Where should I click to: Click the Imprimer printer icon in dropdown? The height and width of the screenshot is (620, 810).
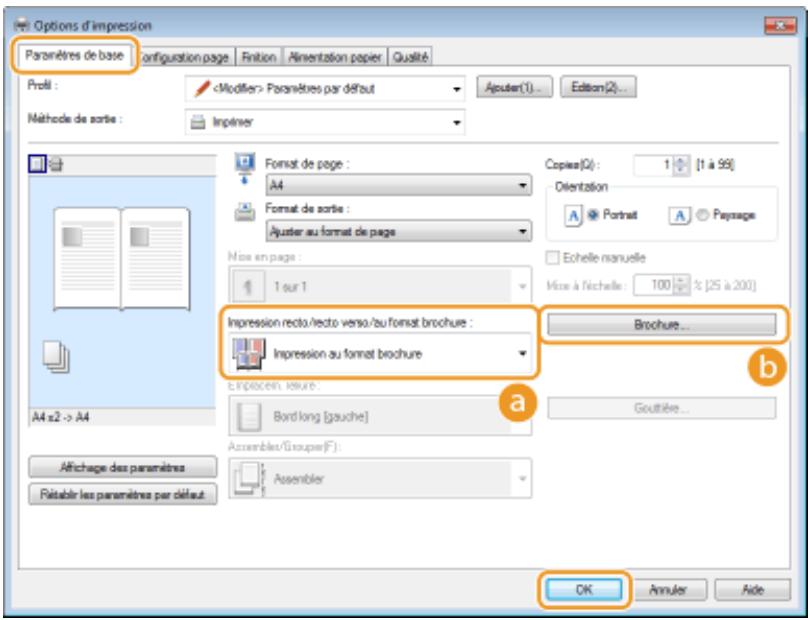[x=198, y=122]
